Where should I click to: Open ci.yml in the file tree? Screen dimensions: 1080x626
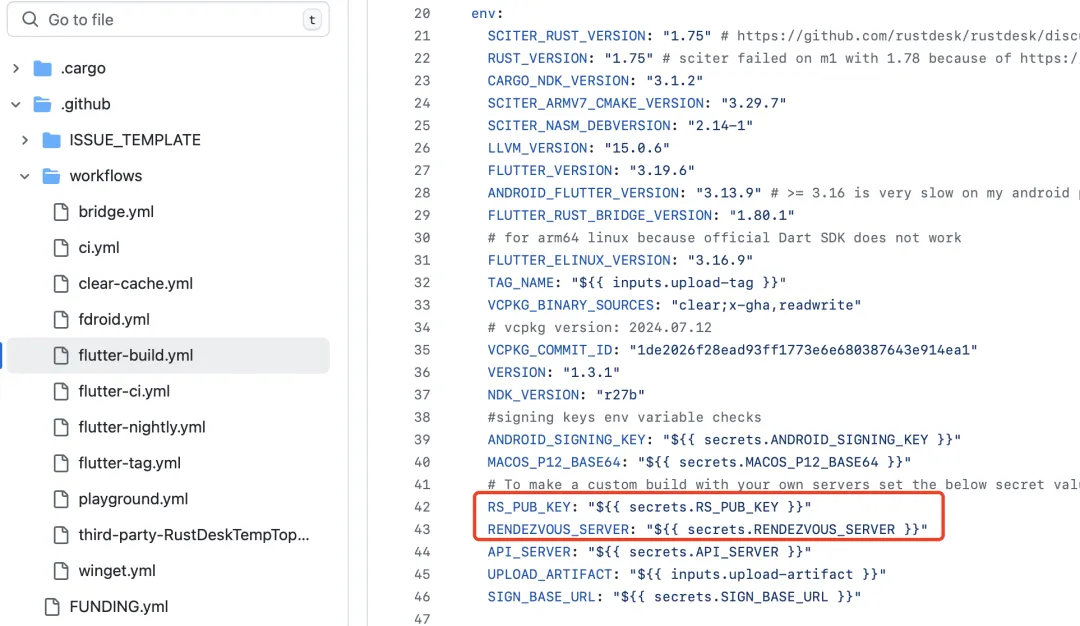coord(98,248)
